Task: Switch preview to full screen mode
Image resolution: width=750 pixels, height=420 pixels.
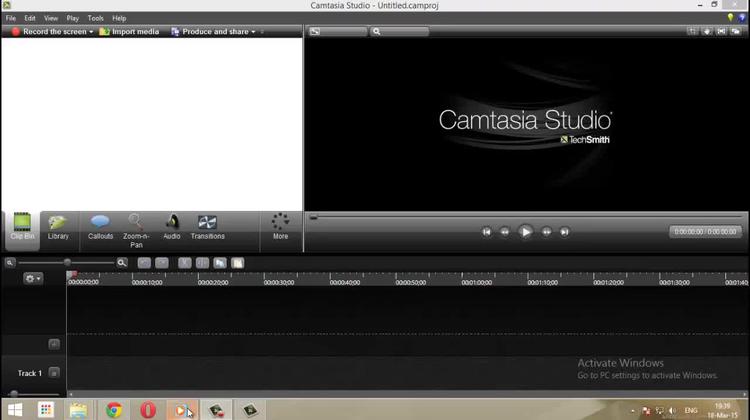Action: pyautogui.click(x=721, y=32)
